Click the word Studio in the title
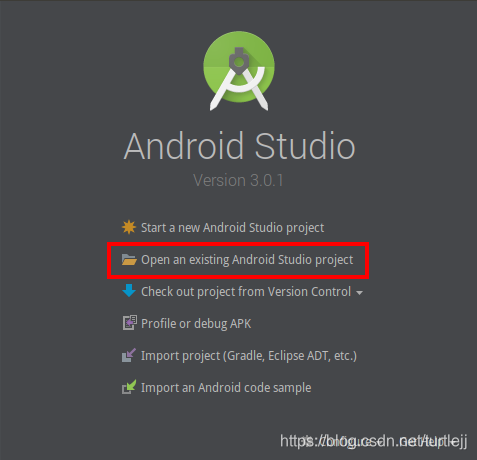This screenshot has height=460, width=477. point(305,146)
